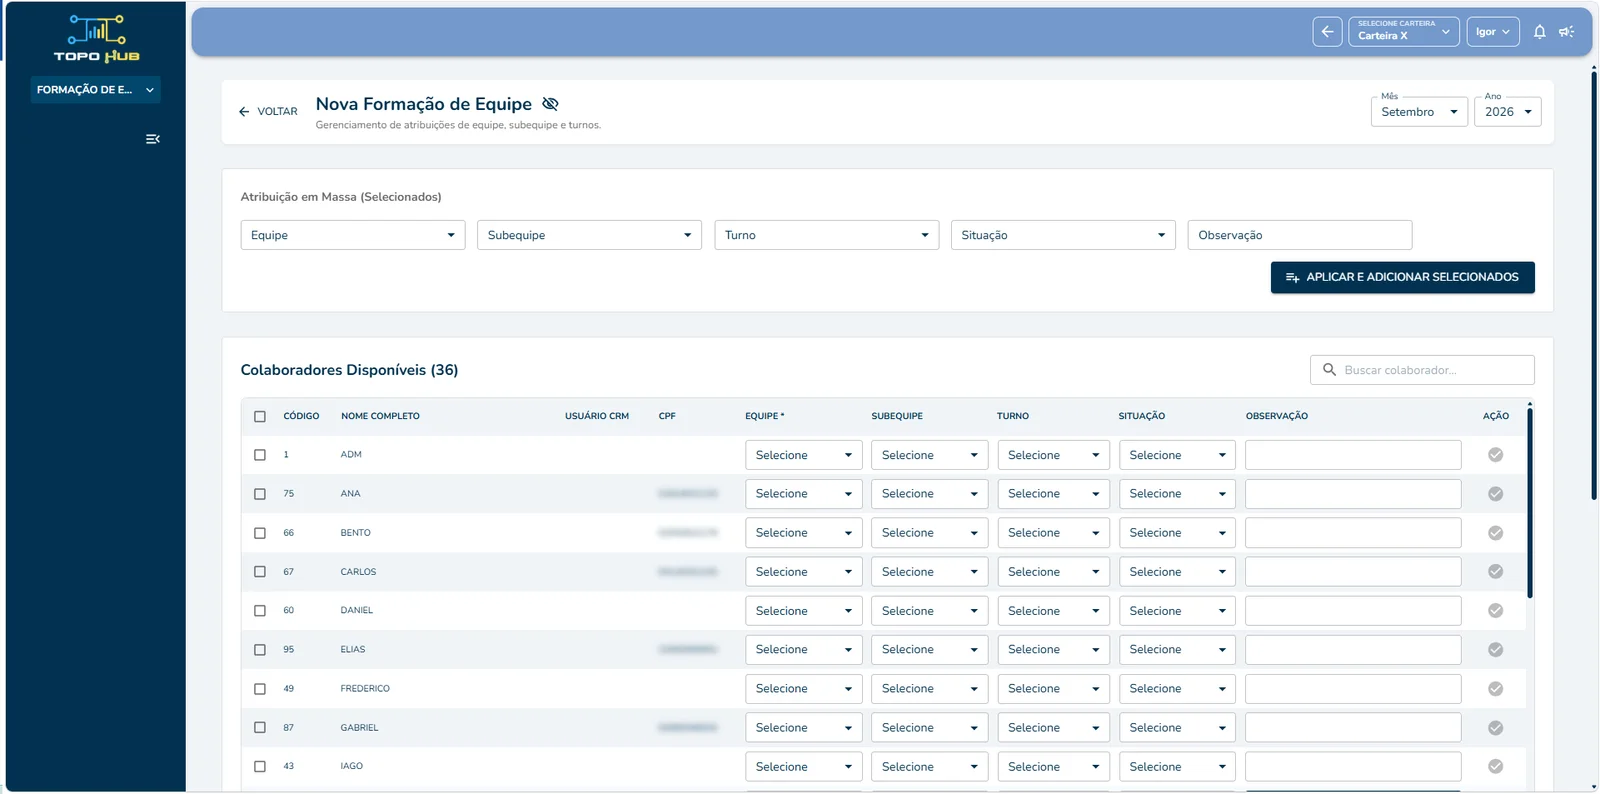The width and height of the screenshot is (1600, 794).
Task: Expand the mass-assignment Situação dropdown
Action: pos(1063,235)
